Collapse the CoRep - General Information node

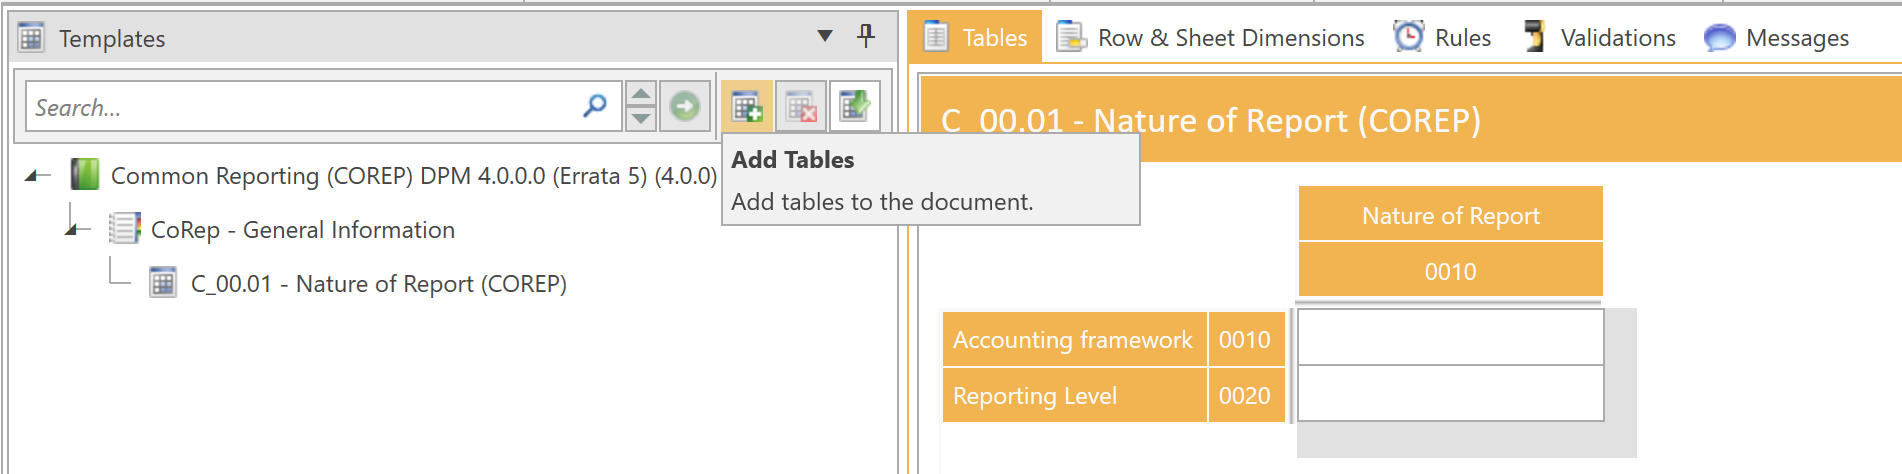72,230
